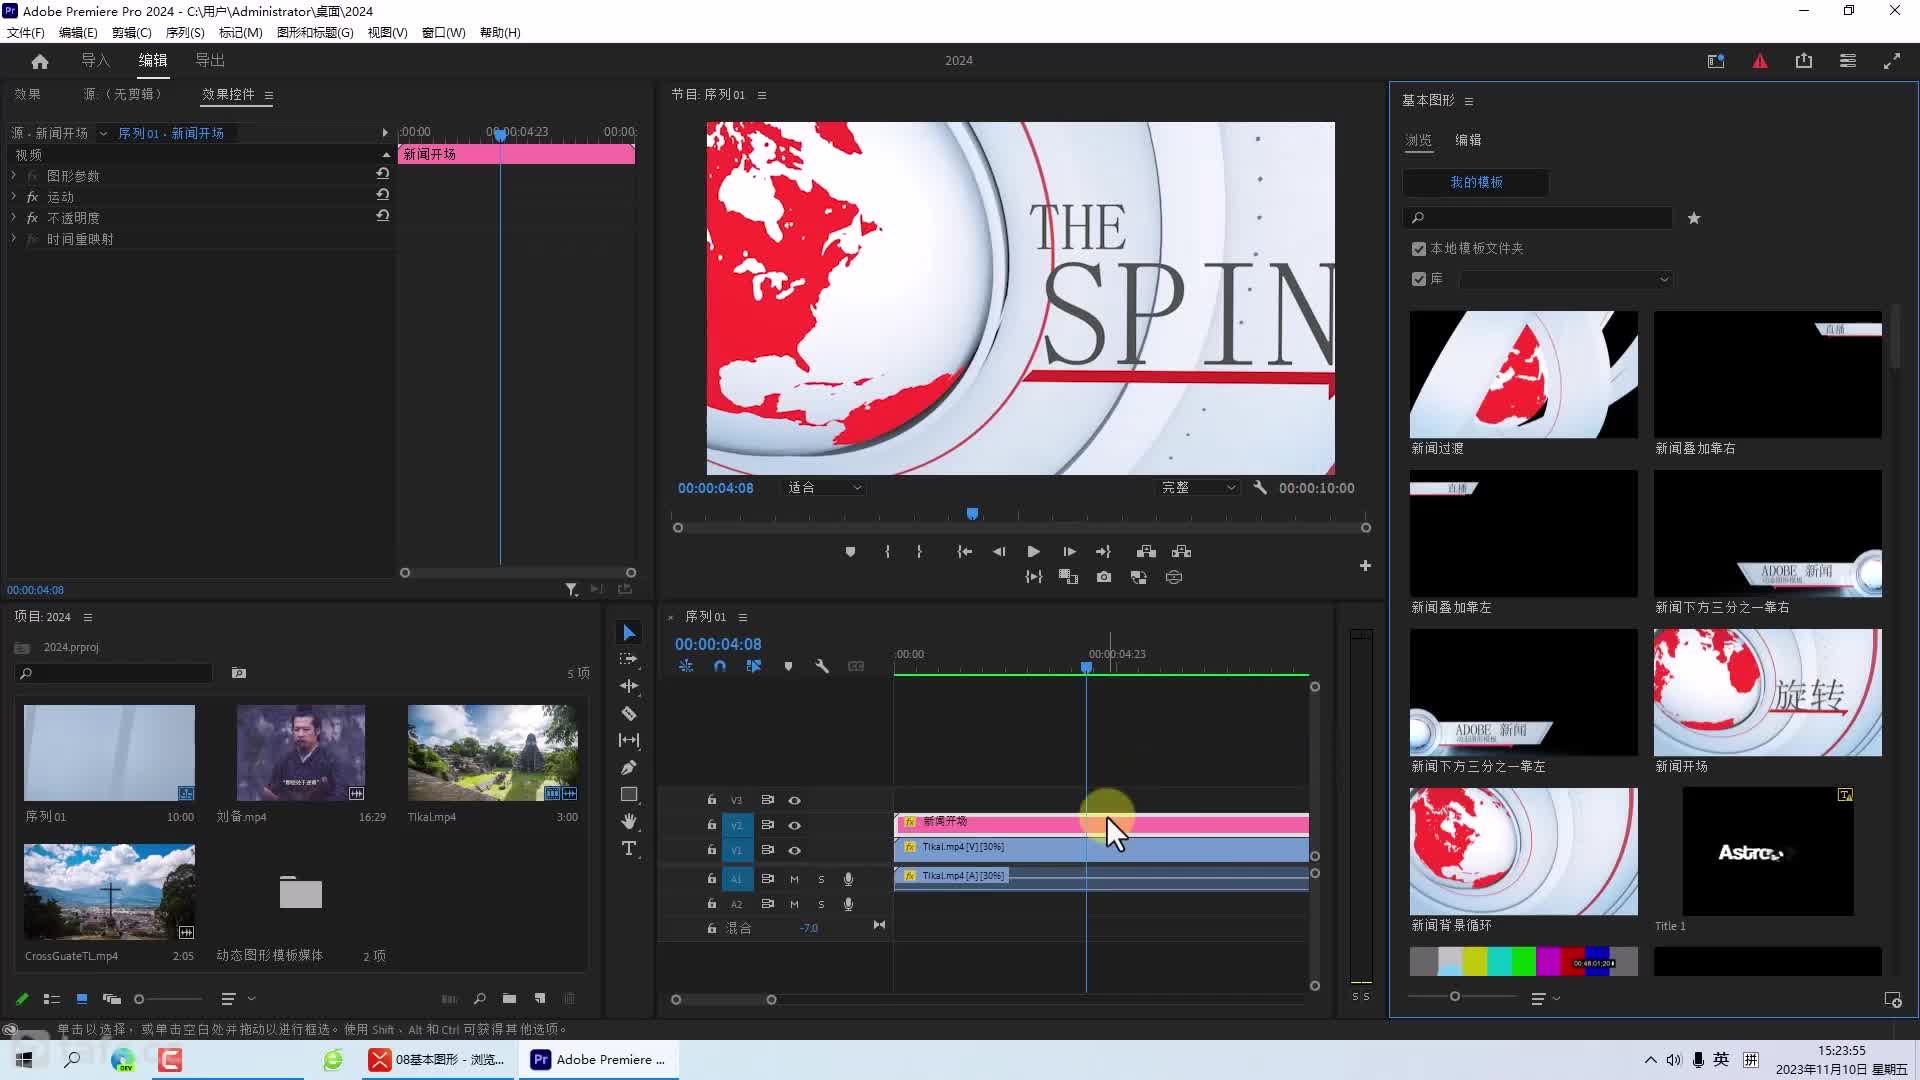Open the Sequence menu
Screen dimensions: 1920x1080
pos(185,32)
